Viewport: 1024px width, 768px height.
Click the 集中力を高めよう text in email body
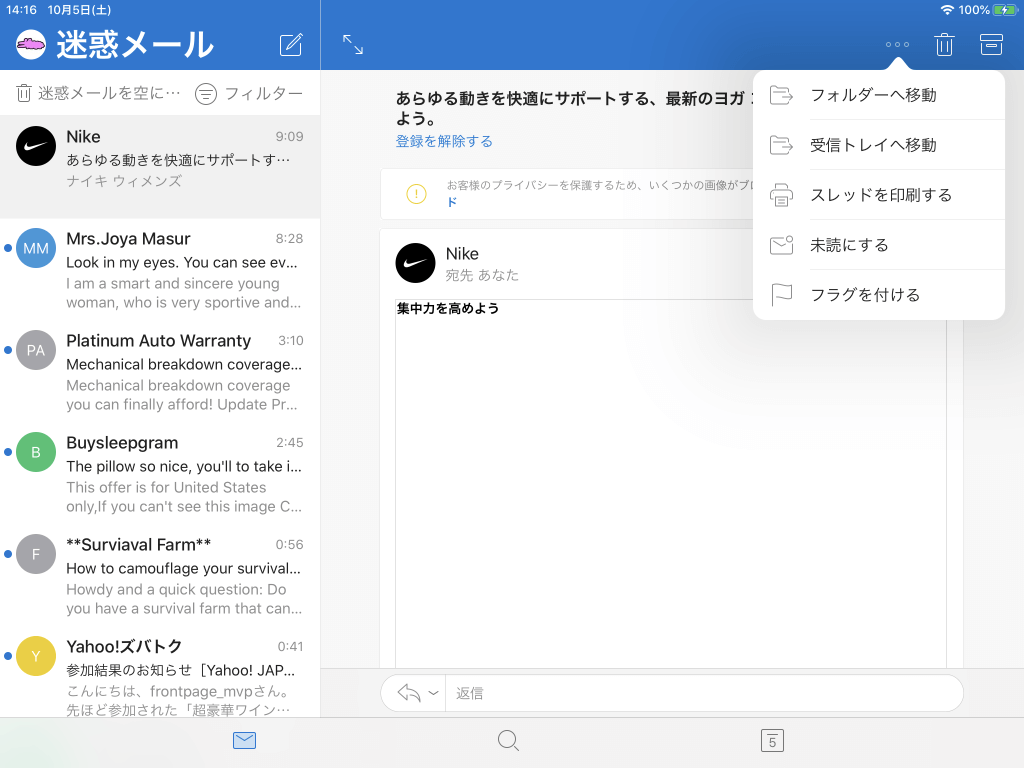(448, 308)
